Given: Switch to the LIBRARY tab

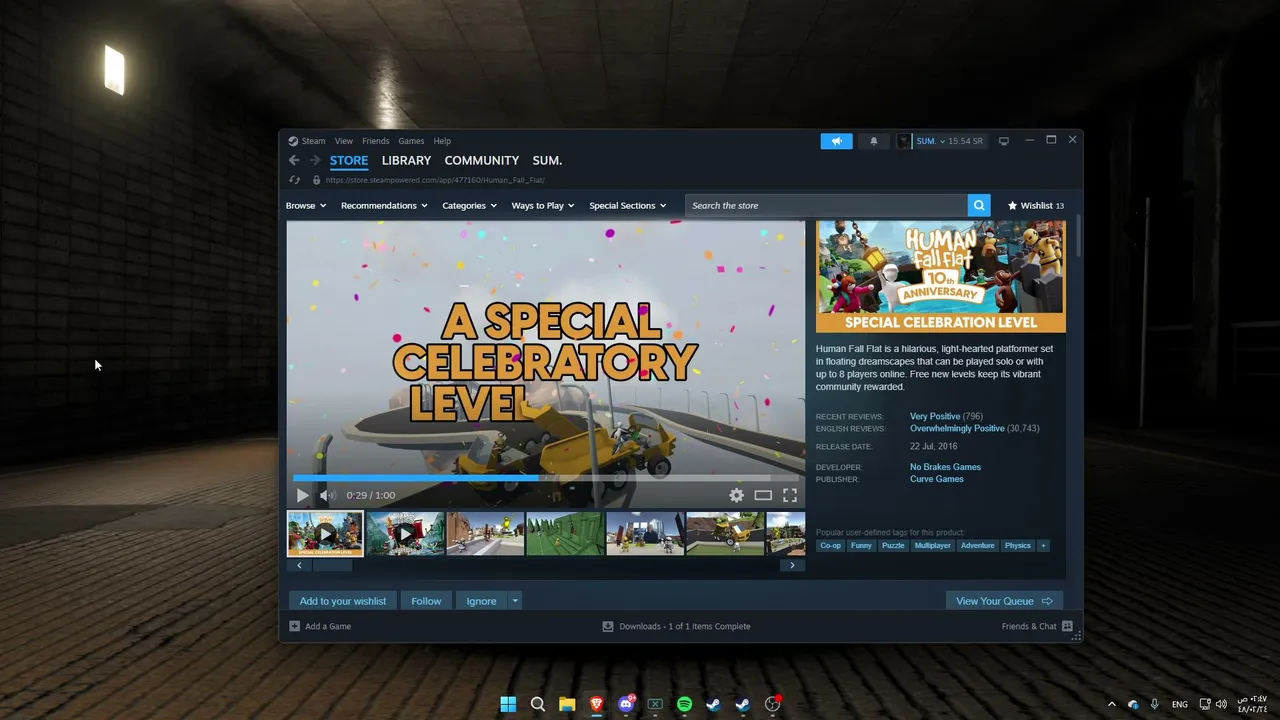Looking at the screenshot, I should click(406, 160).
